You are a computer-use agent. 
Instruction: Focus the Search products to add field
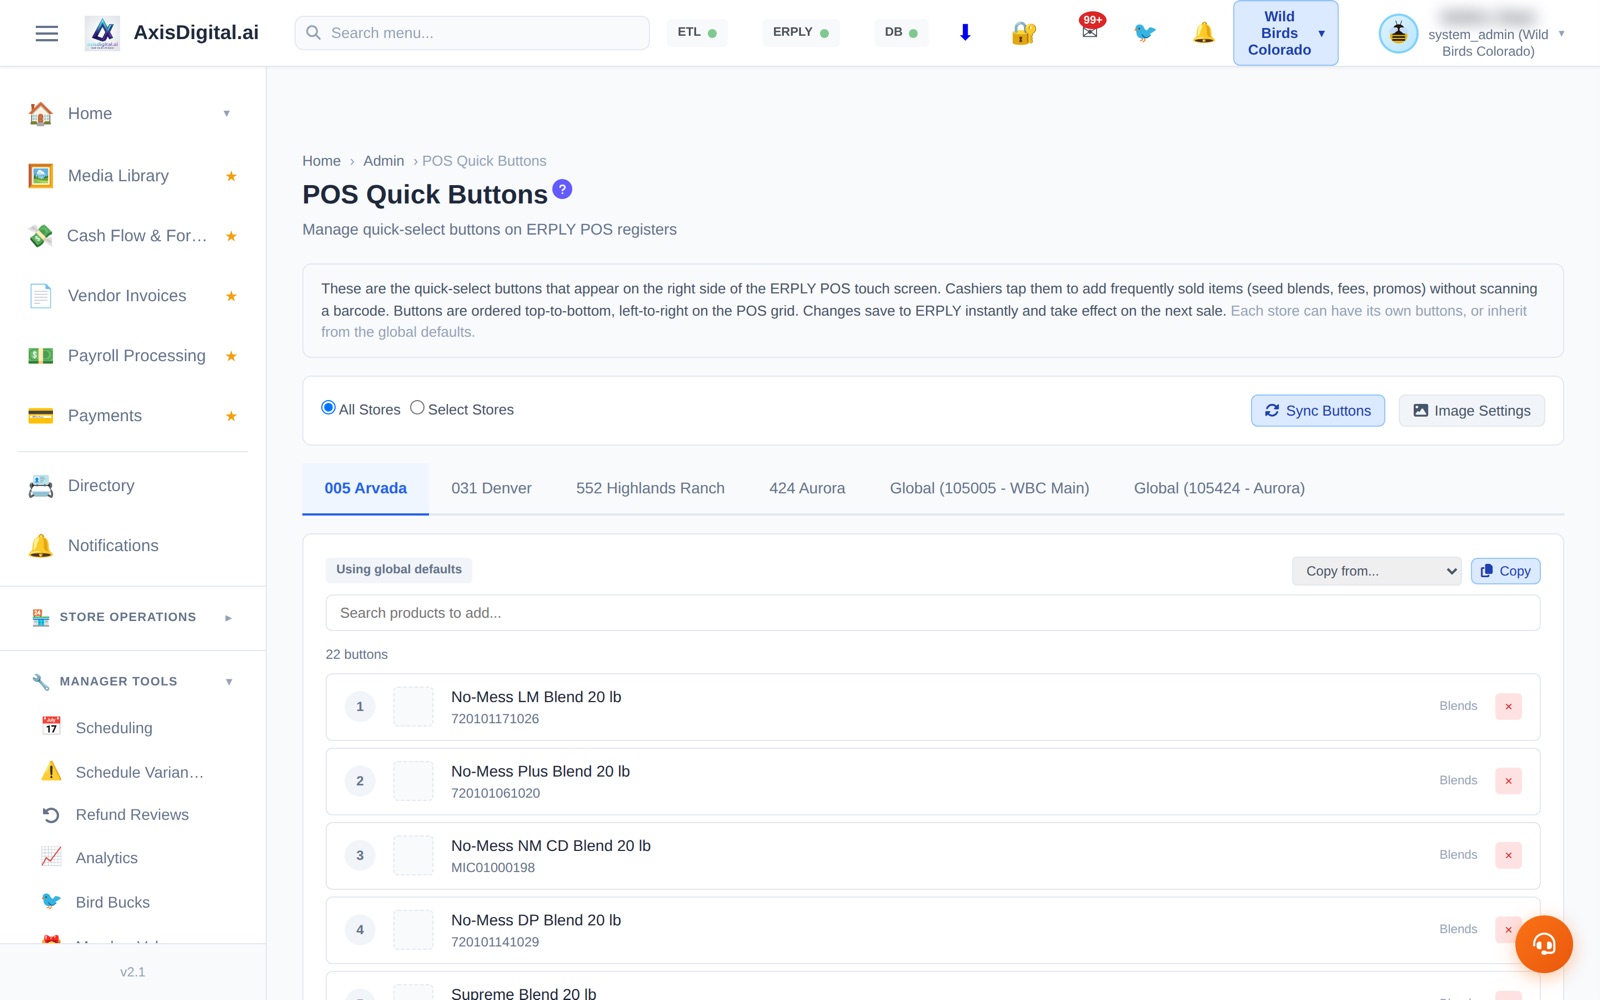coord(933,613)
